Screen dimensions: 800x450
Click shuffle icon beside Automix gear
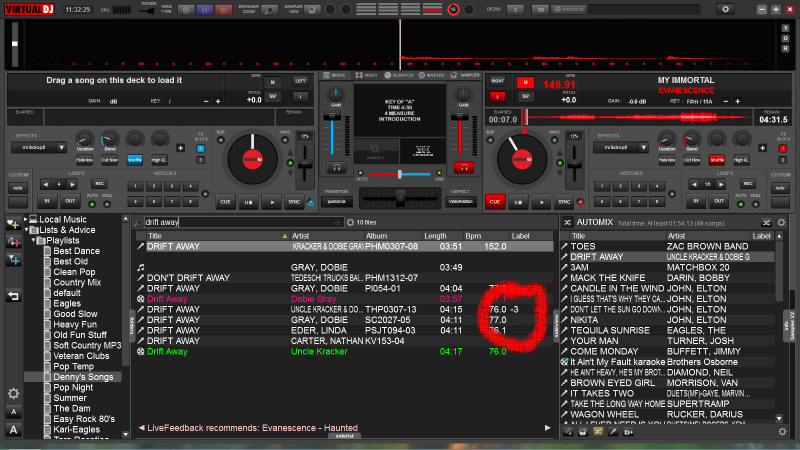coord(766,222)
